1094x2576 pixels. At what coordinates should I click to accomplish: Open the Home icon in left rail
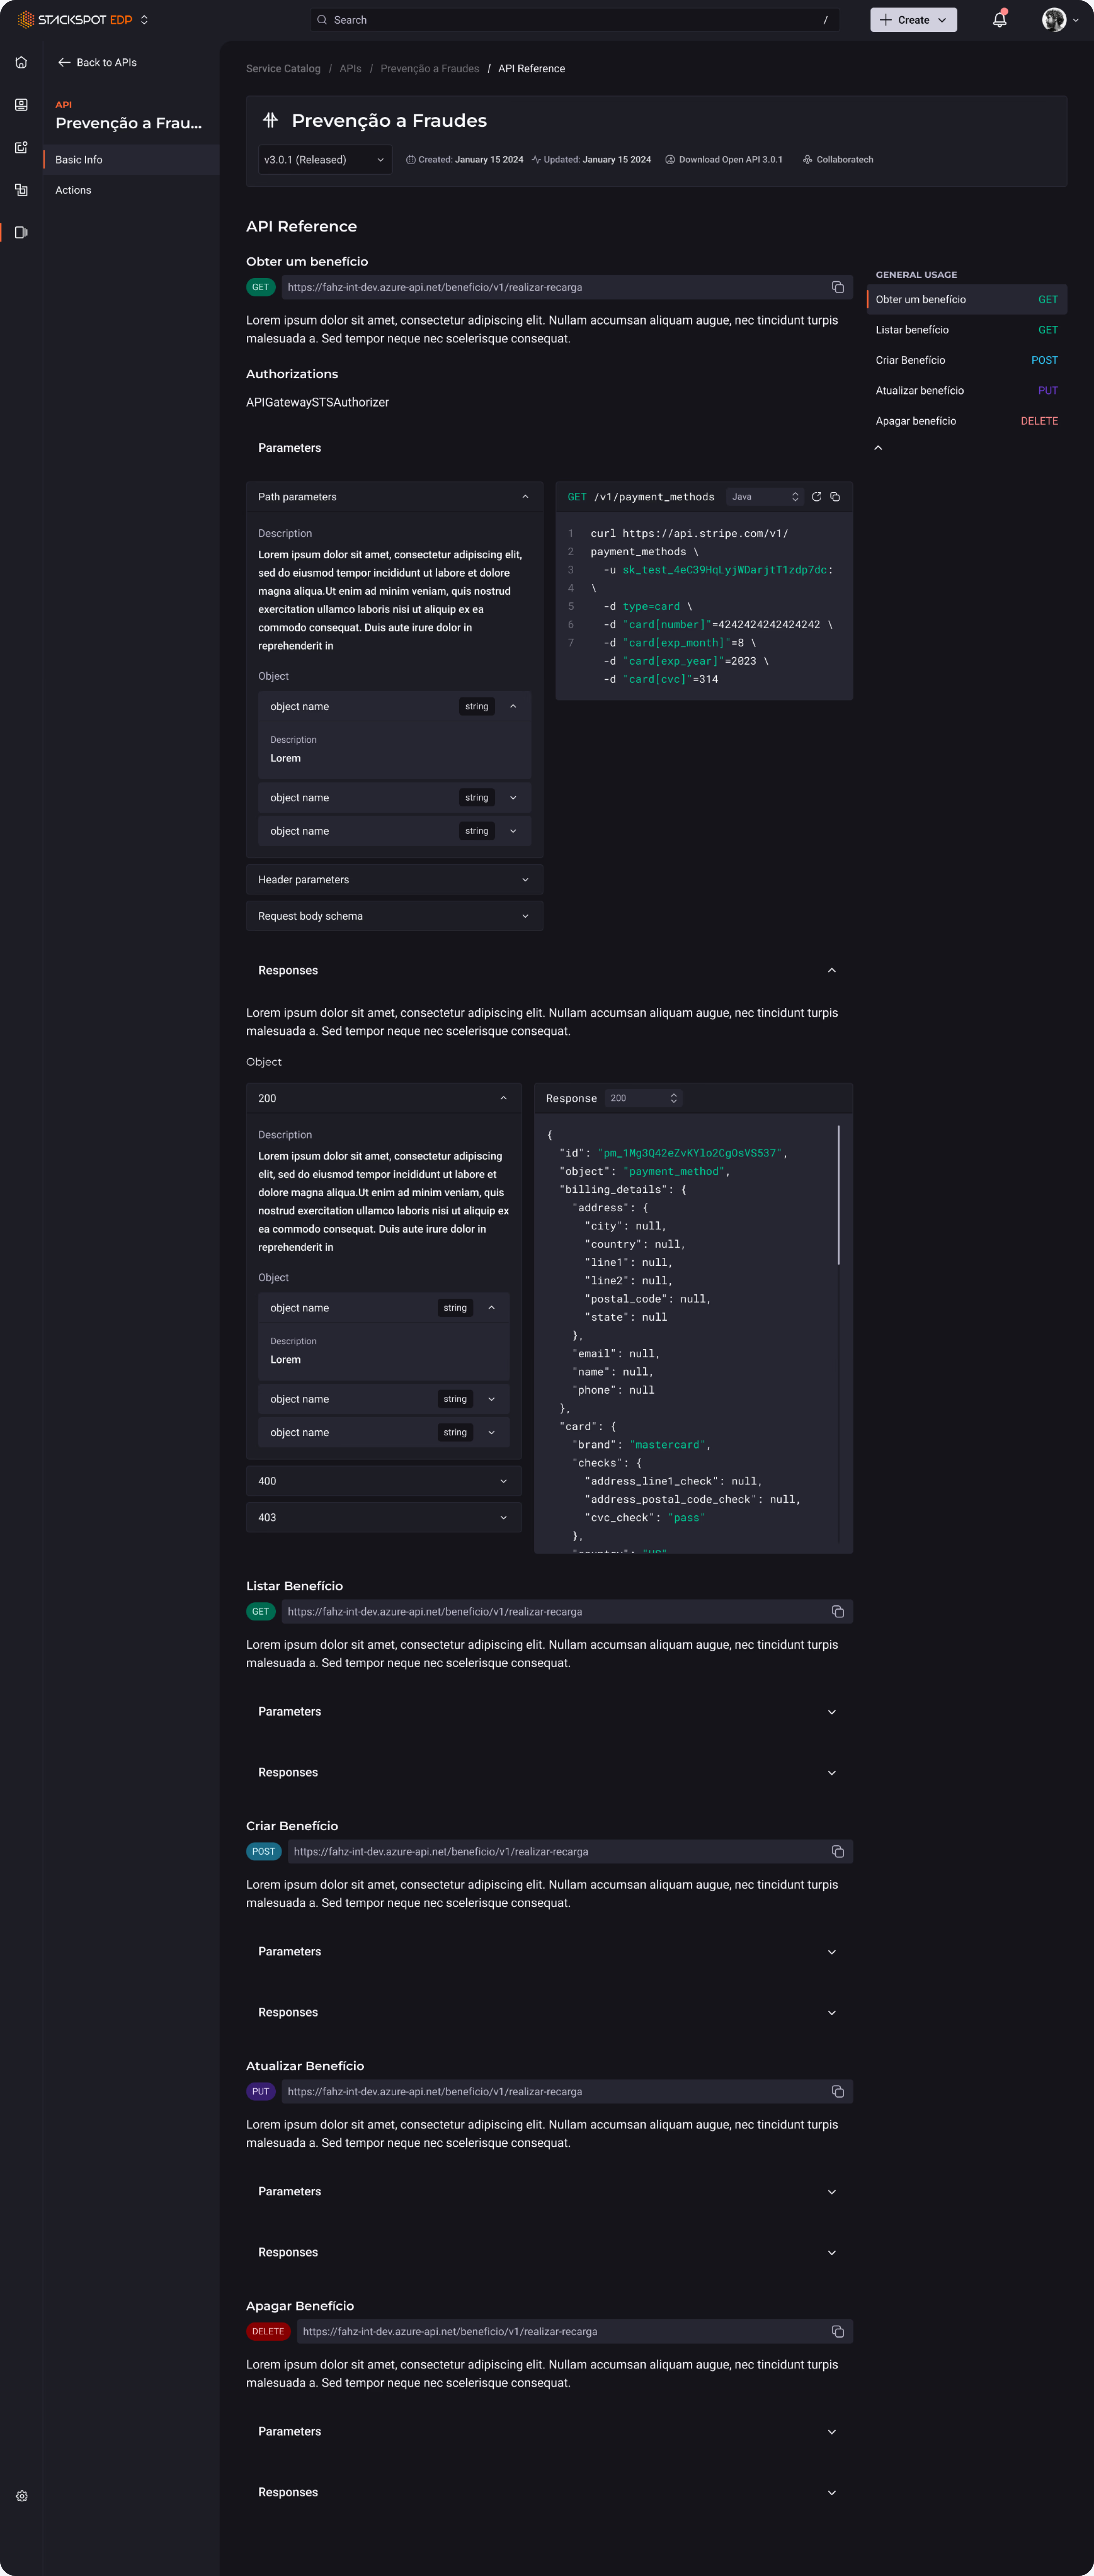click(x=21, y=62)
